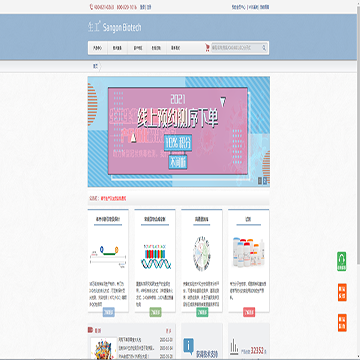Screen dimensions: 360x360
Task: Open the circular genome map image in the third card
Action: 202,254
